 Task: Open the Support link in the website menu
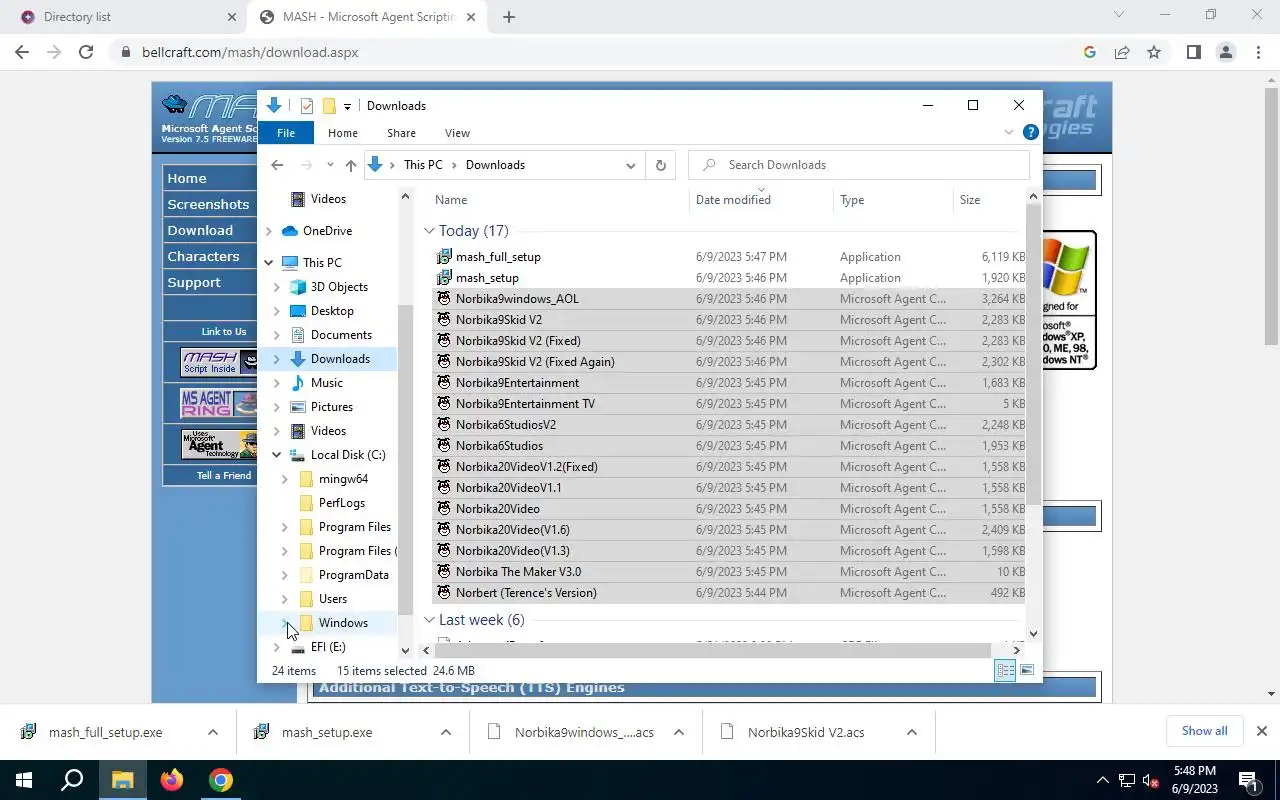[x=194, y=282]
